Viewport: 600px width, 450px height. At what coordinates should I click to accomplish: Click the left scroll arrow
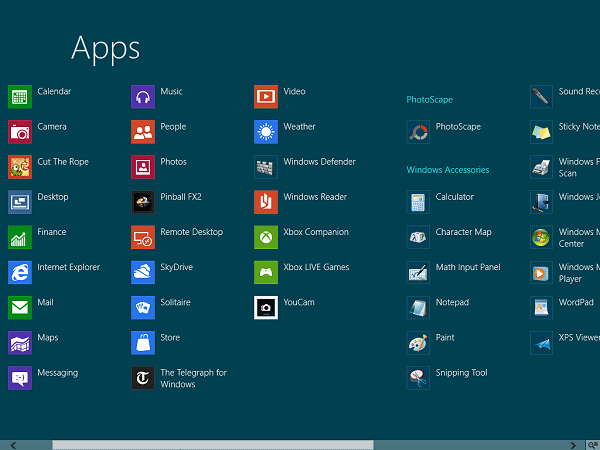click(13, 445)
